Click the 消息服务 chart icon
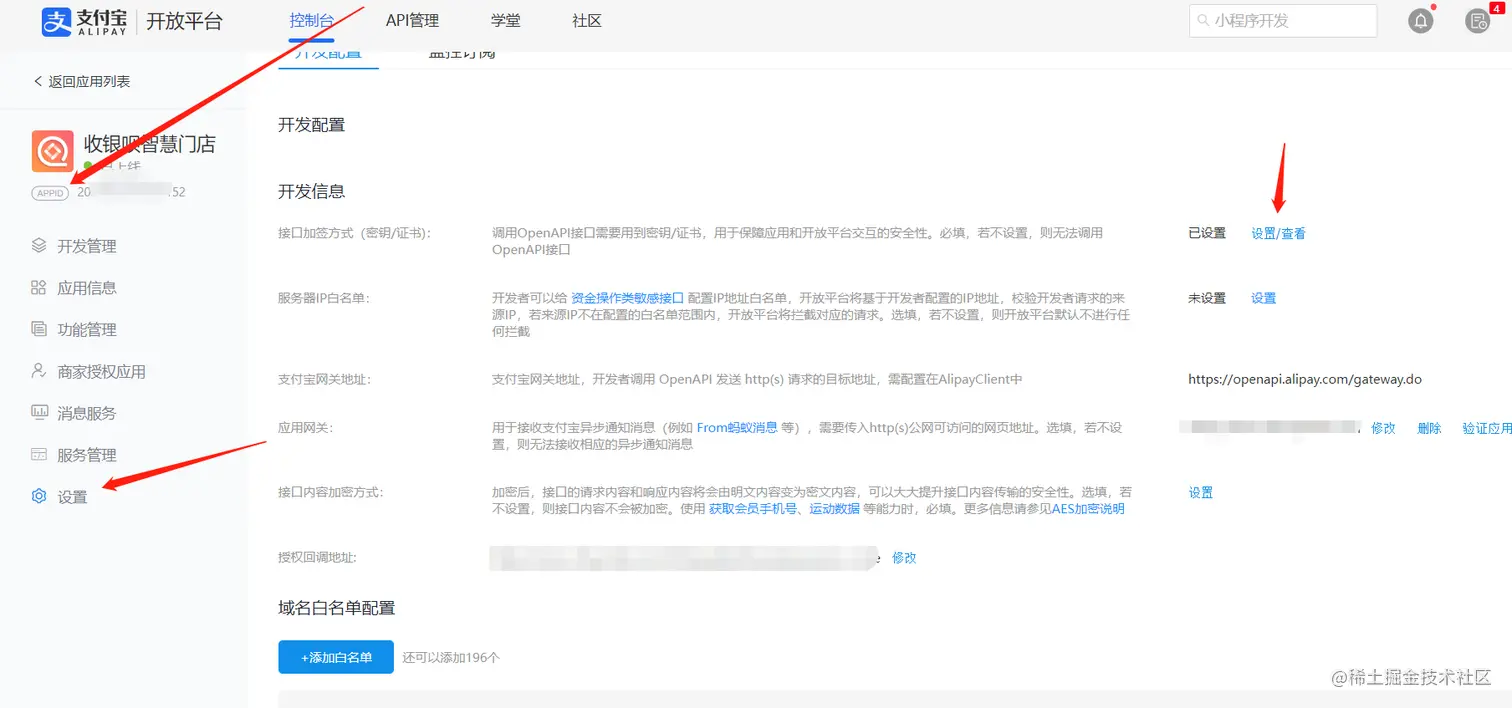 click(x=39, y=413)
